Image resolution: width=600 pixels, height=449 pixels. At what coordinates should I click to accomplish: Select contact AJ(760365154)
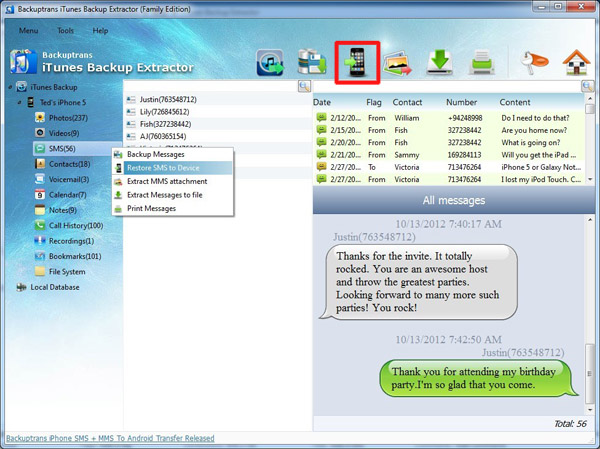click(218, 136)
